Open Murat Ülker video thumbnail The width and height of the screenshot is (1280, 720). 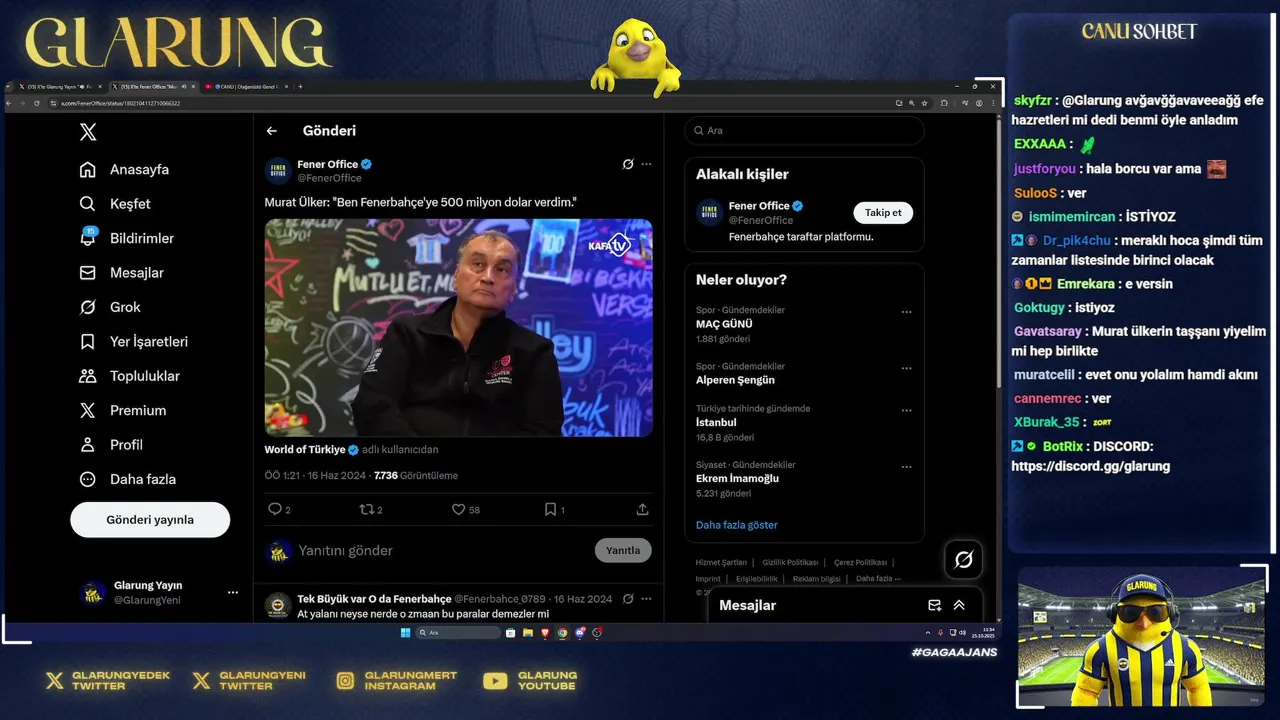pos(458,328)
